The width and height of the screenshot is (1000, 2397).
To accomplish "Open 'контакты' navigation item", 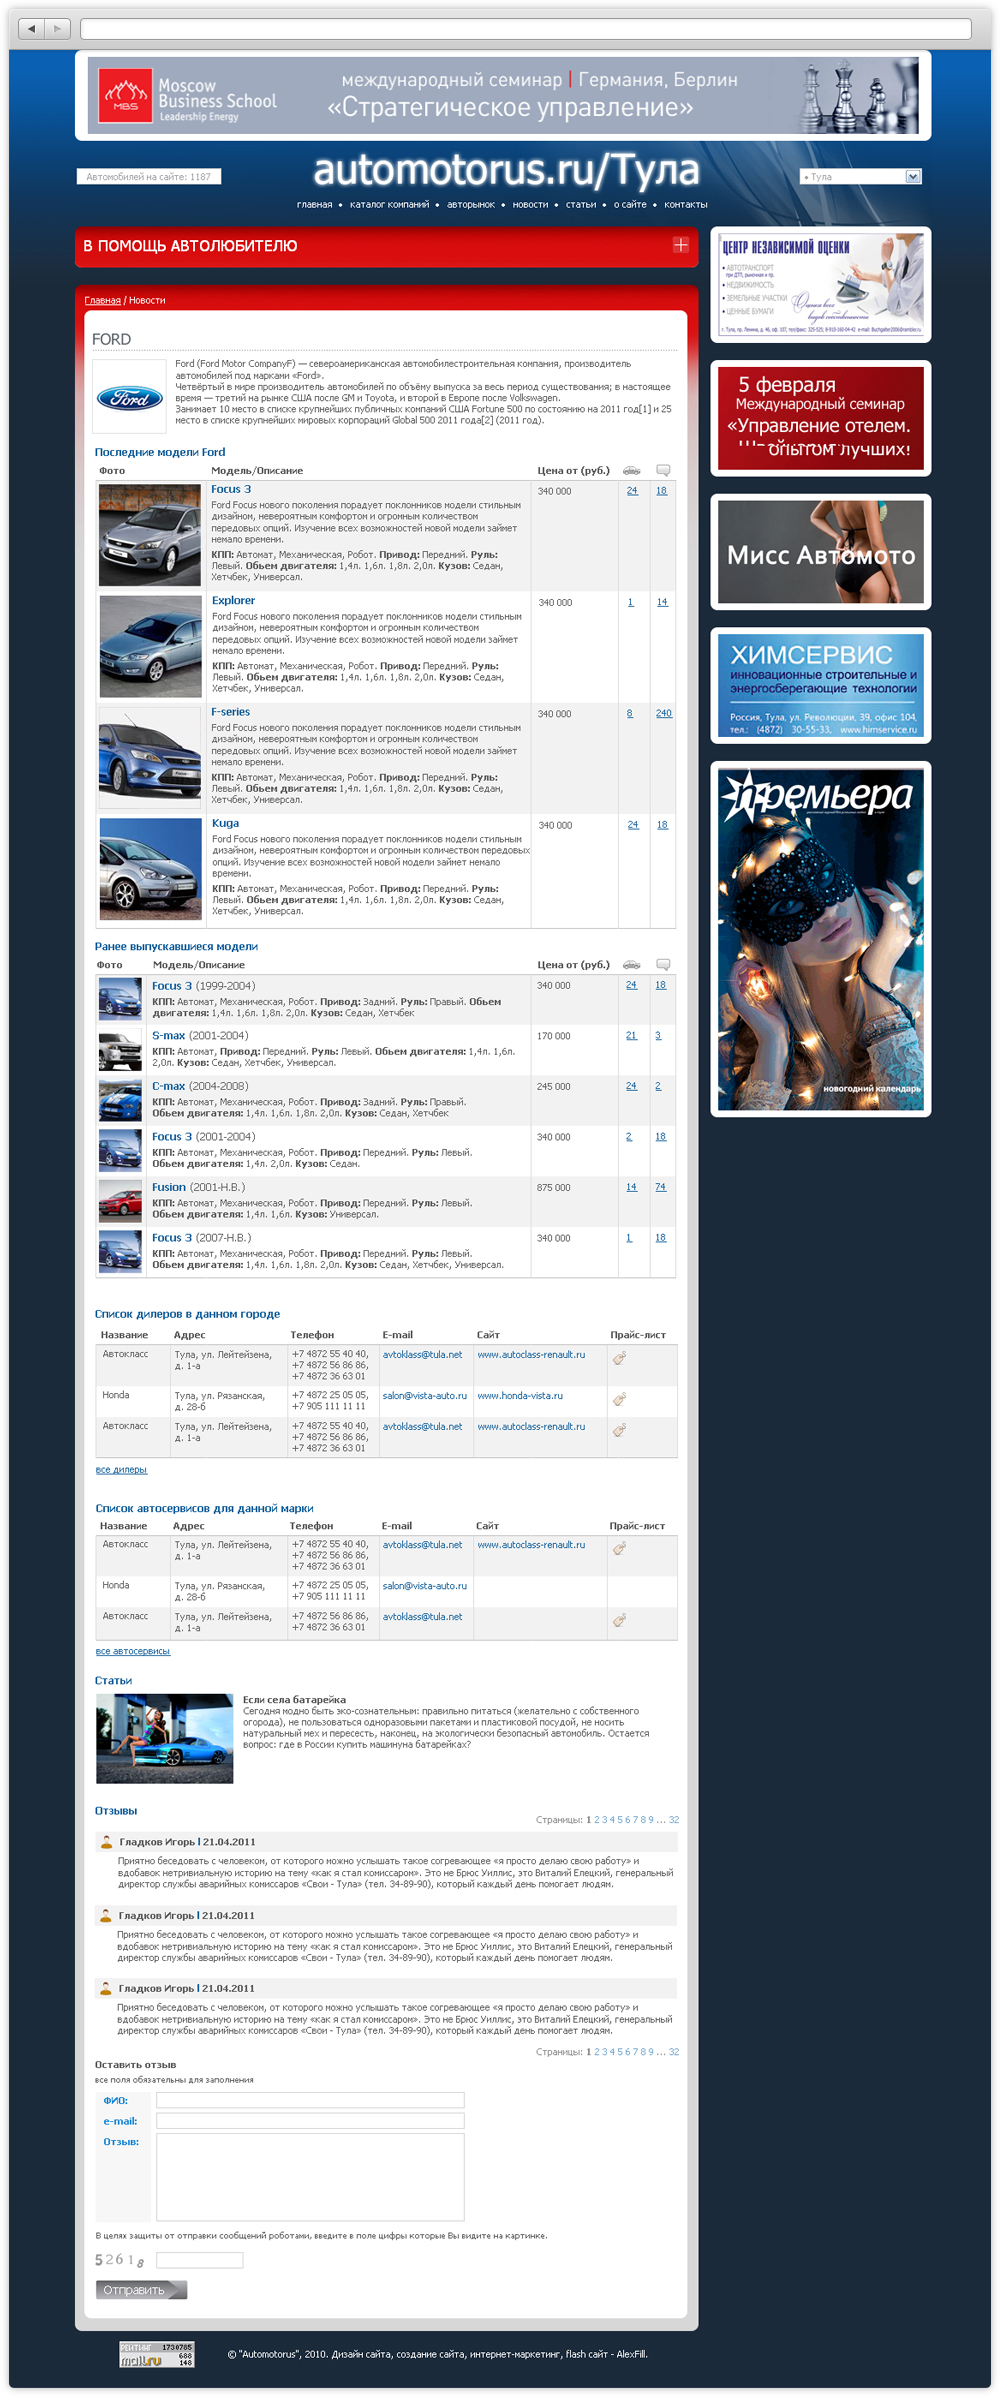I will point(686,205).
